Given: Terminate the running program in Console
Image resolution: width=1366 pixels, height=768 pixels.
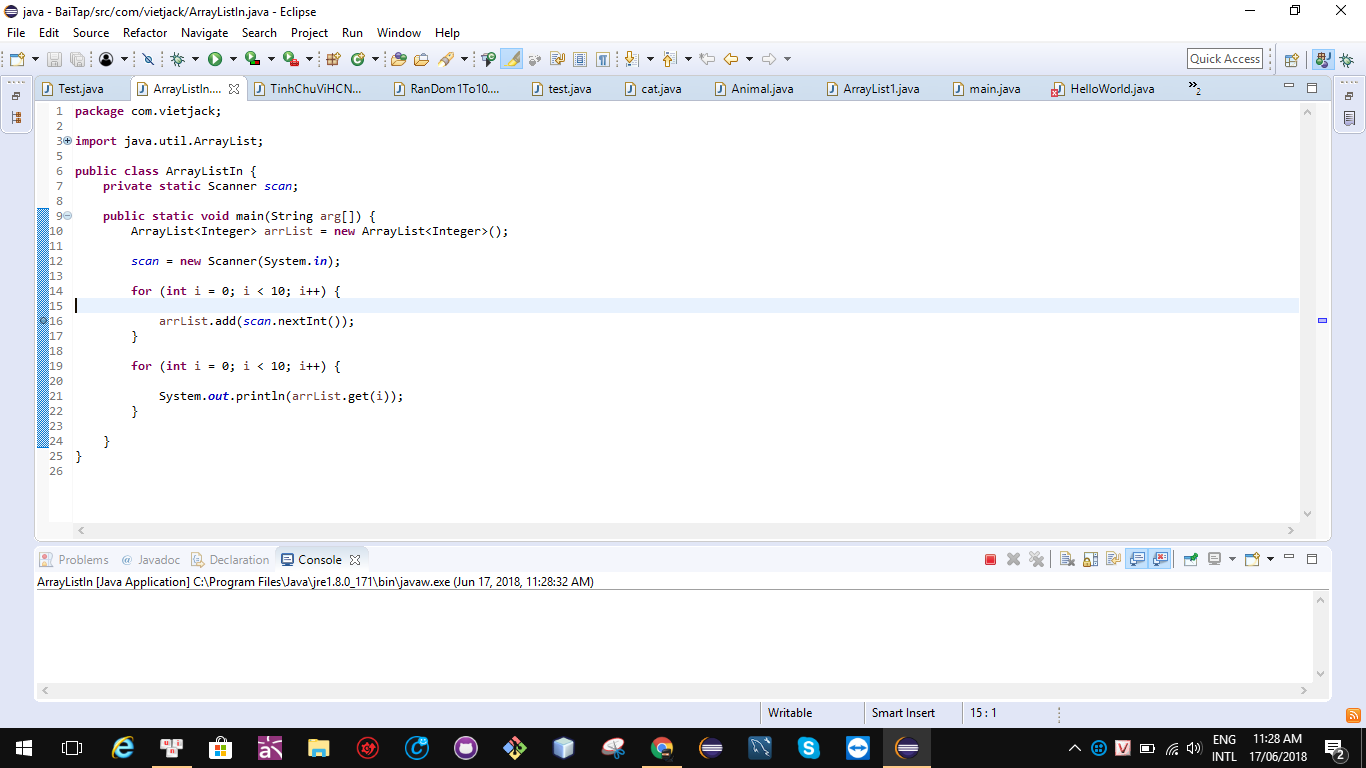Looking at the screenshot, I should pos(990,560).
